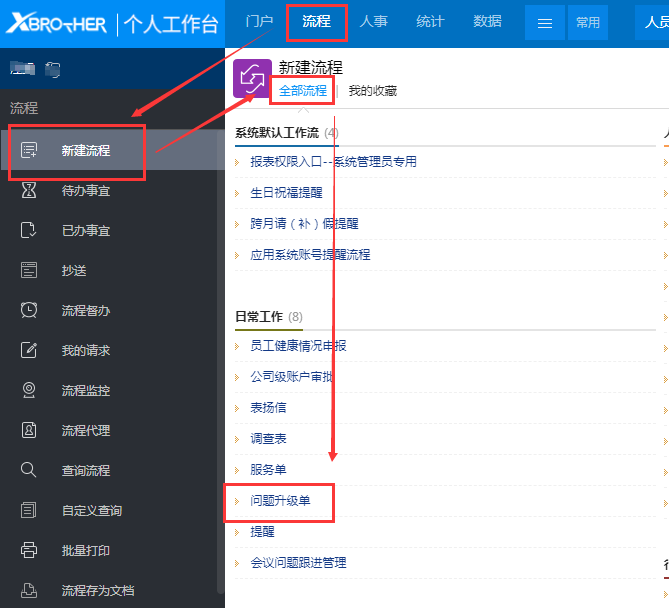Select 待办事宜 in the sidebar
This screenshot has width=669, height=608.
coord(86,190)
